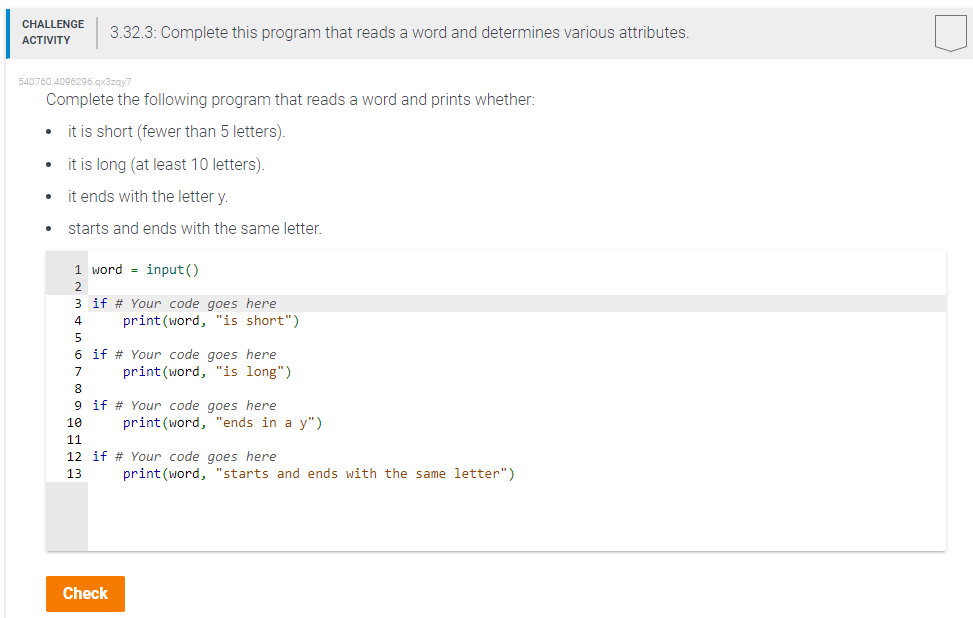
Task: Click line number 1 in the gutter
Action: tap(78, 269)
